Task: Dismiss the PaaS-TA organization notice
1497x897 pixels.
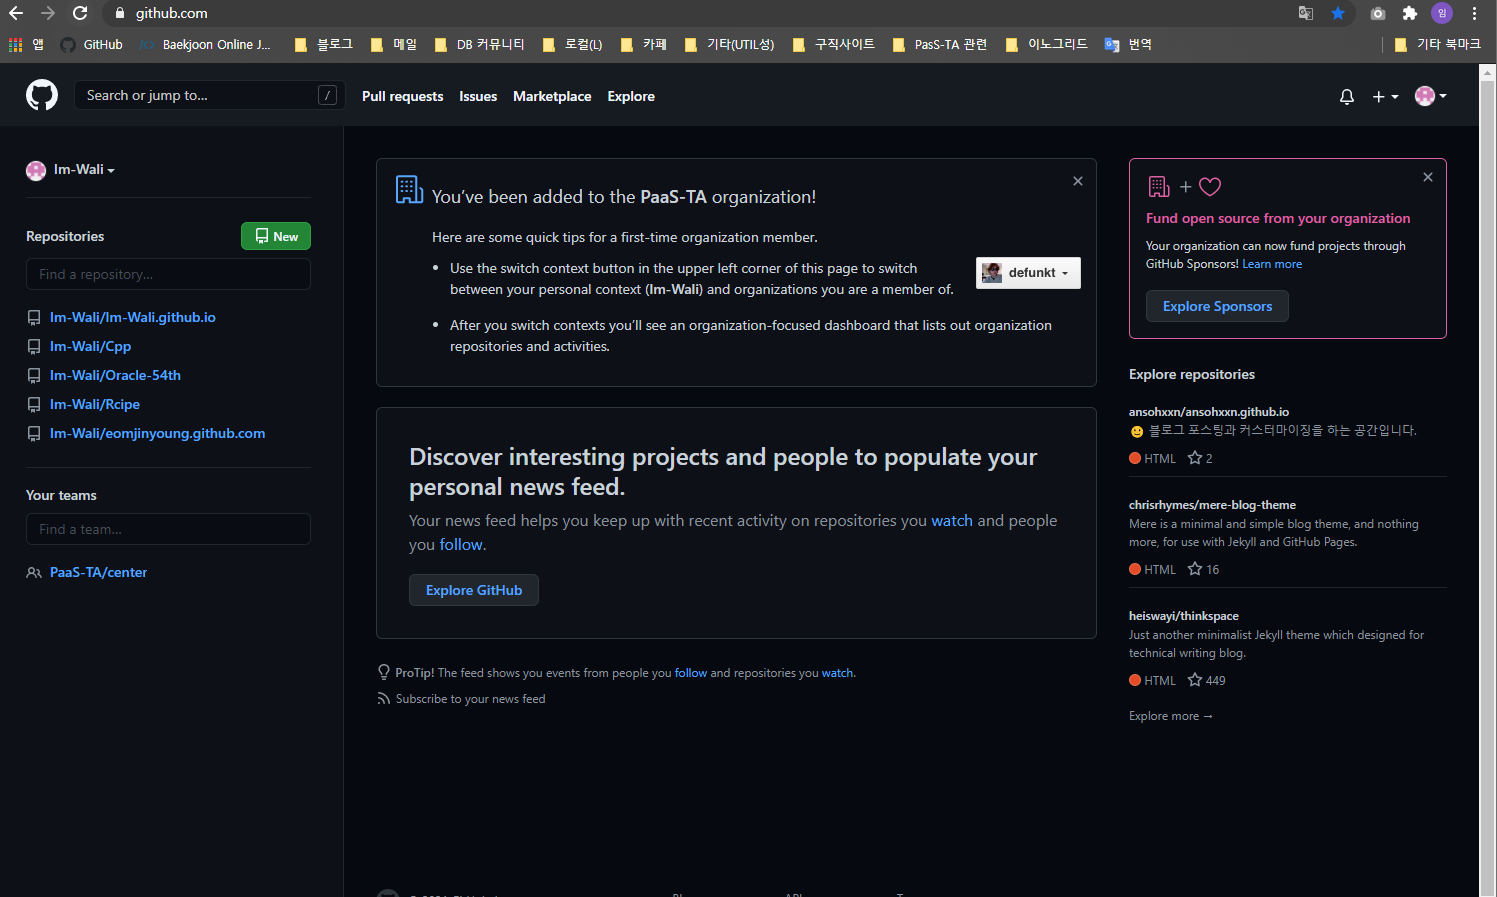Action: pyautogui.click(x=1078, y=181)
